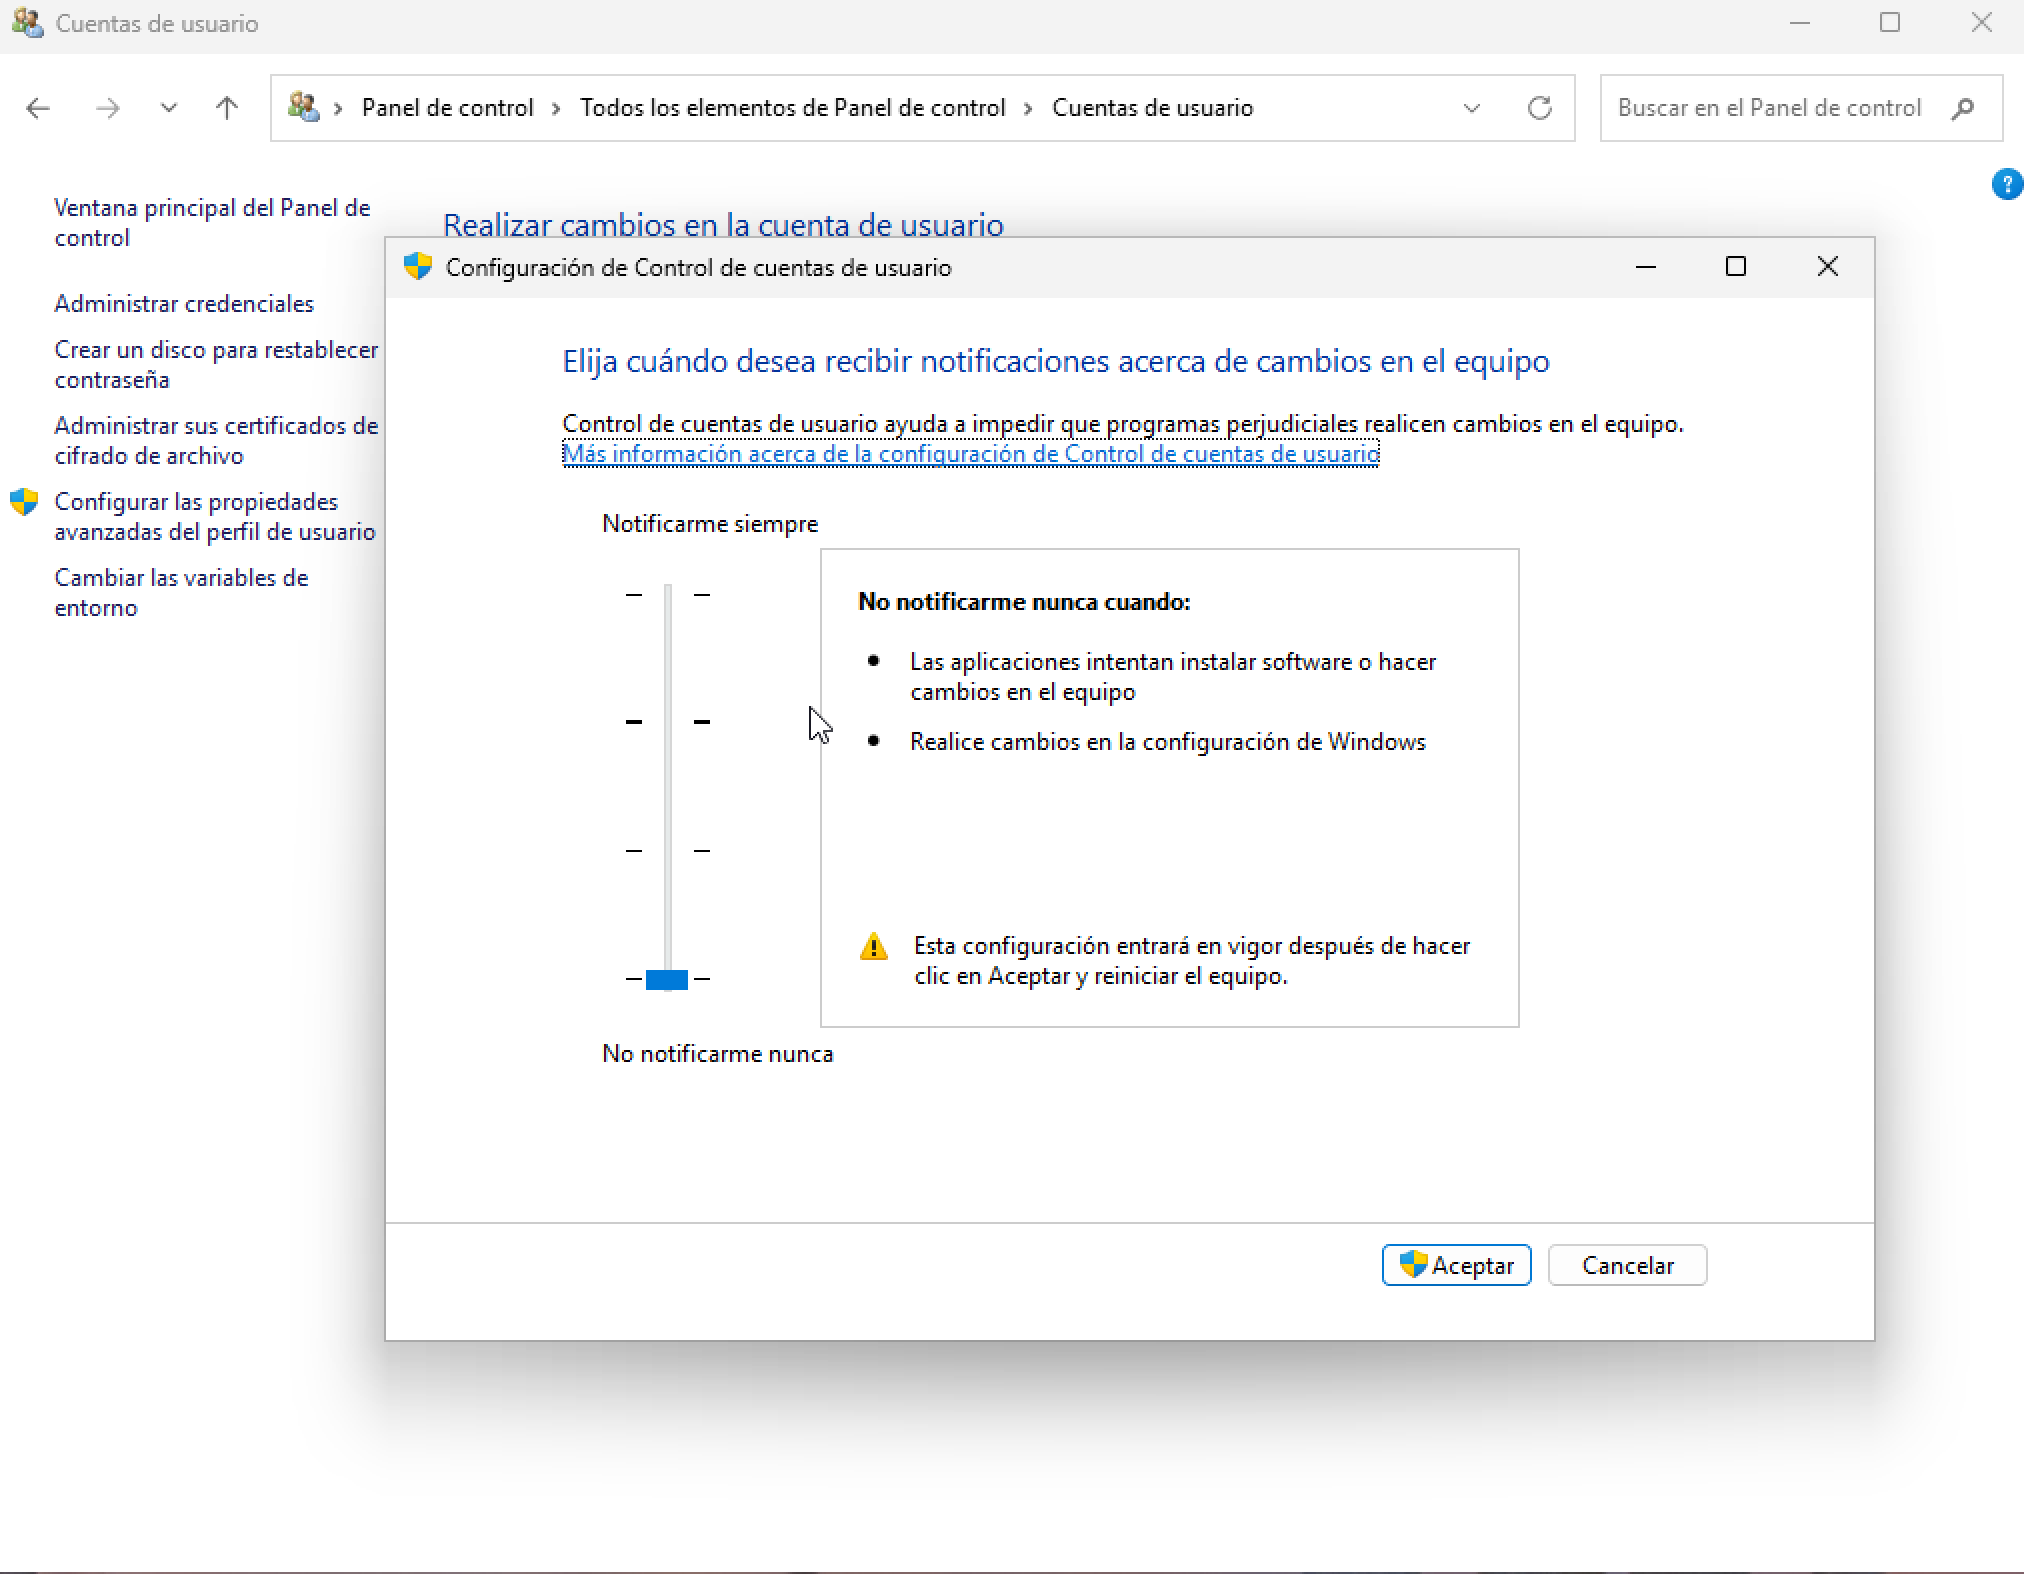Screen dimensions: 2024x1574
Task: Go up one level arrow
Action: (227, 108)
